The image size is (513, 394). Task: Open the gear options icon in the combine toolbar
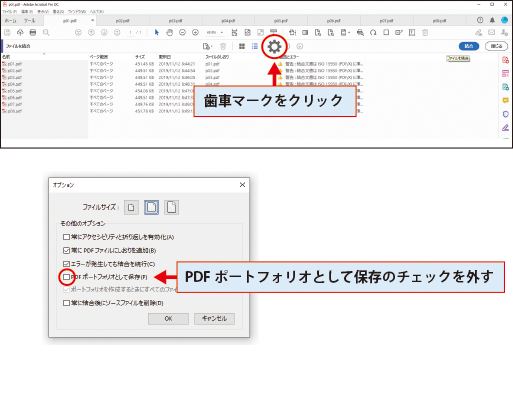click(274, 47)
